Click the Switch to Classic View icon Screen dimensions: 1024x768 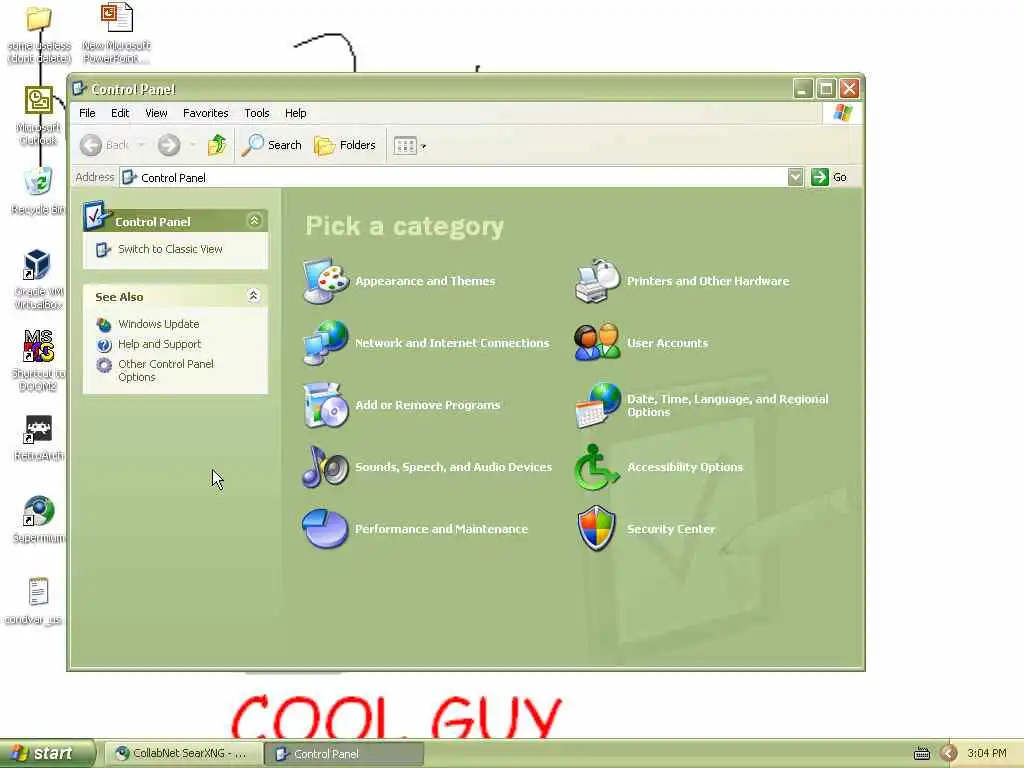point(103,249)
